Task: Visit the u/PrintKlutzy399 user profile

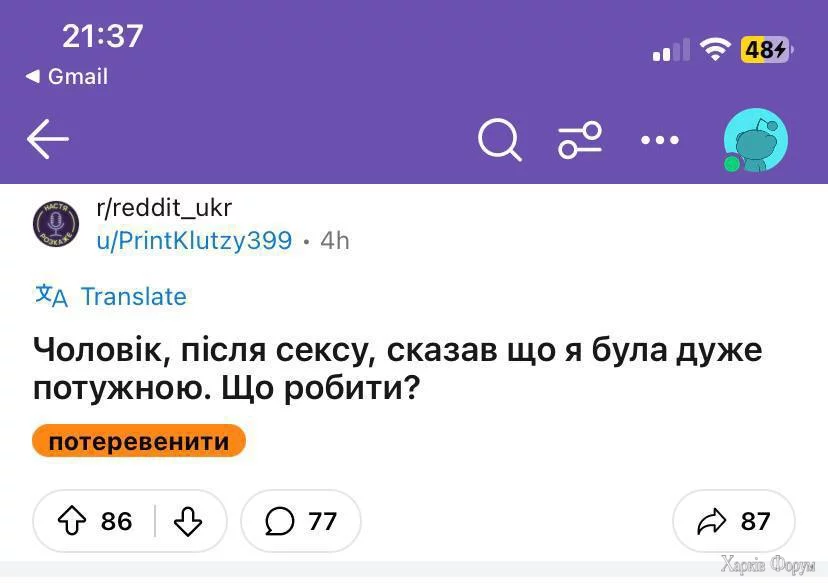Action: (x=194, y=240)
